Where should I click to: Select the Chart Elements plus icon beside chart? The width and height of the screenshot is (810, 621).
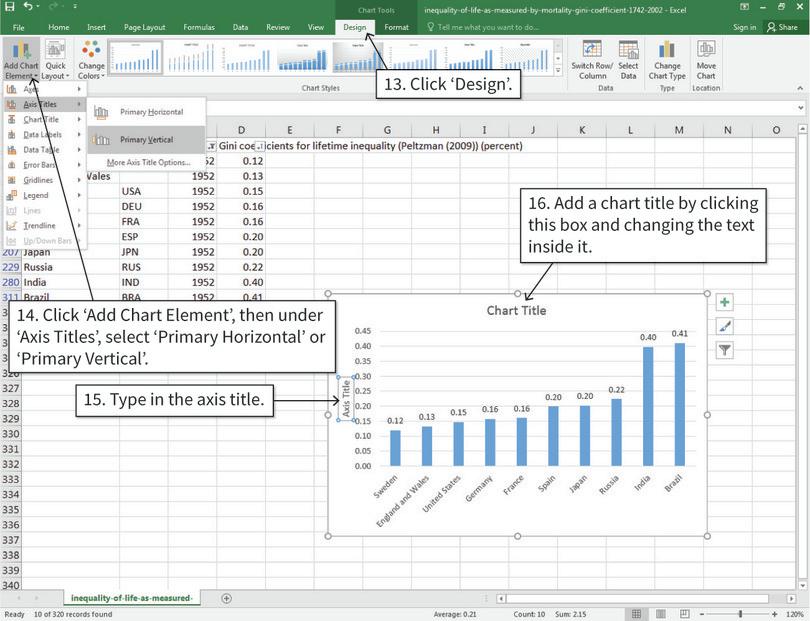(x=724, y=301)
